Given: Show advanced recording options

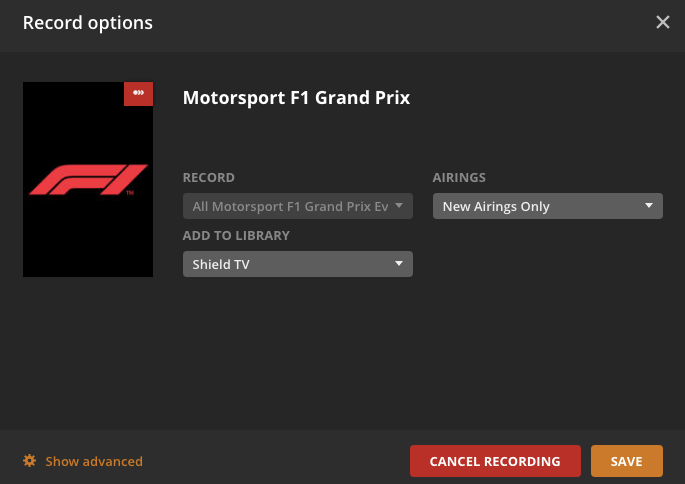Looking at the screenshot, I should point(94,461).
